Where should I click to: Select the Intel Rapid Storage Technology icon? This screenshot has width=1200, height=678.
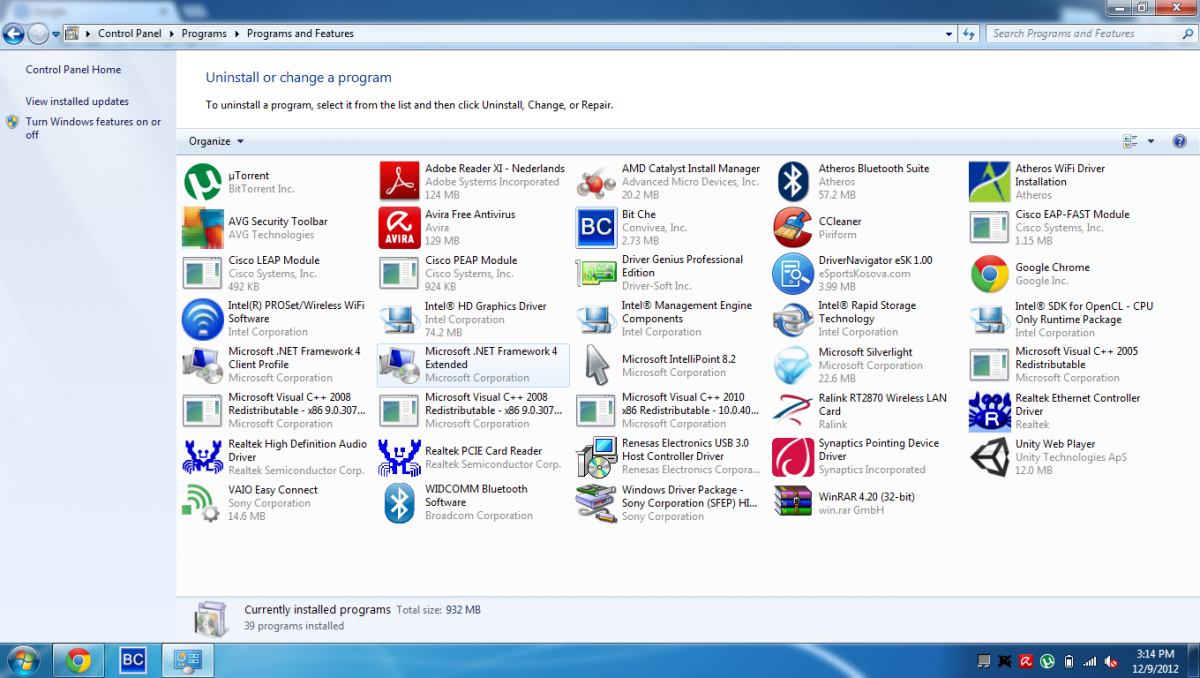pos(793,319)
